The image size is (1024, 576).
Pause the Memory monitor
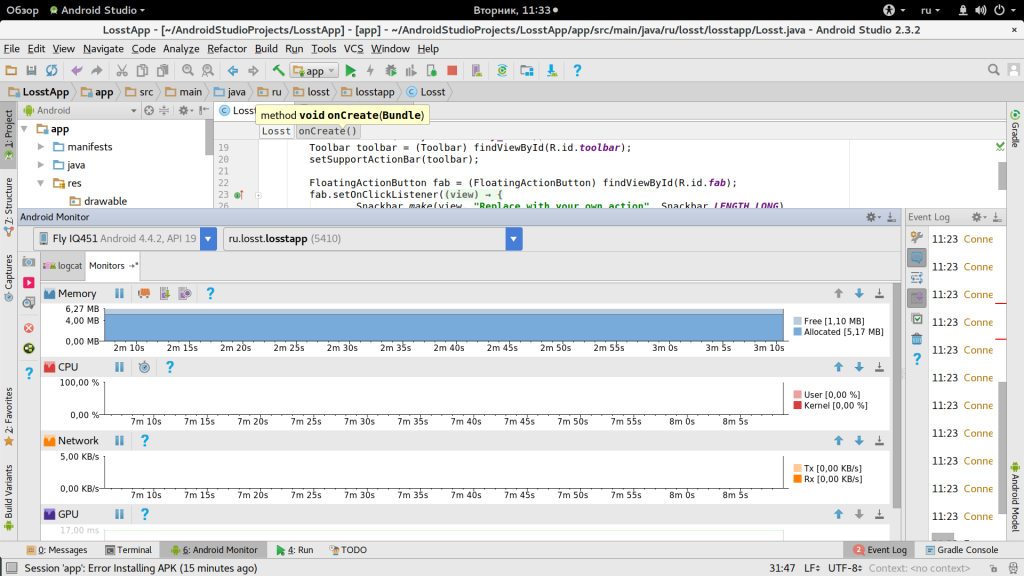[x=119, y=294]
